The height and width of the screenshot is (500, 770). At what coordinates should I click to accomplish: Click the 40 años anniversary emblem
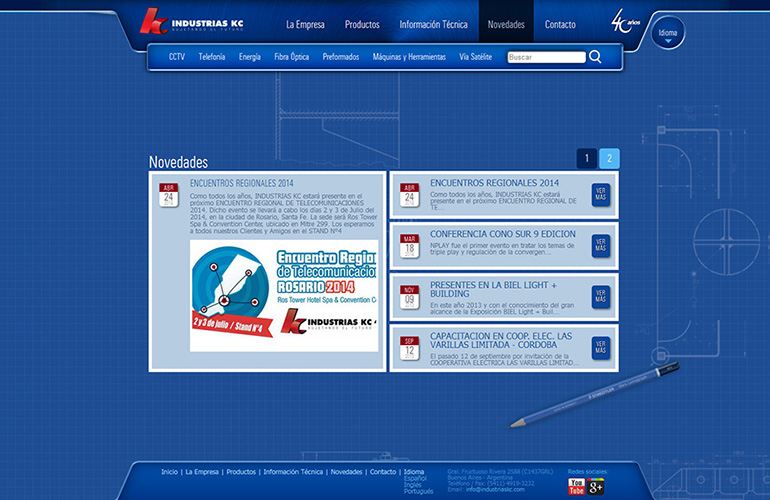point(625,21)
